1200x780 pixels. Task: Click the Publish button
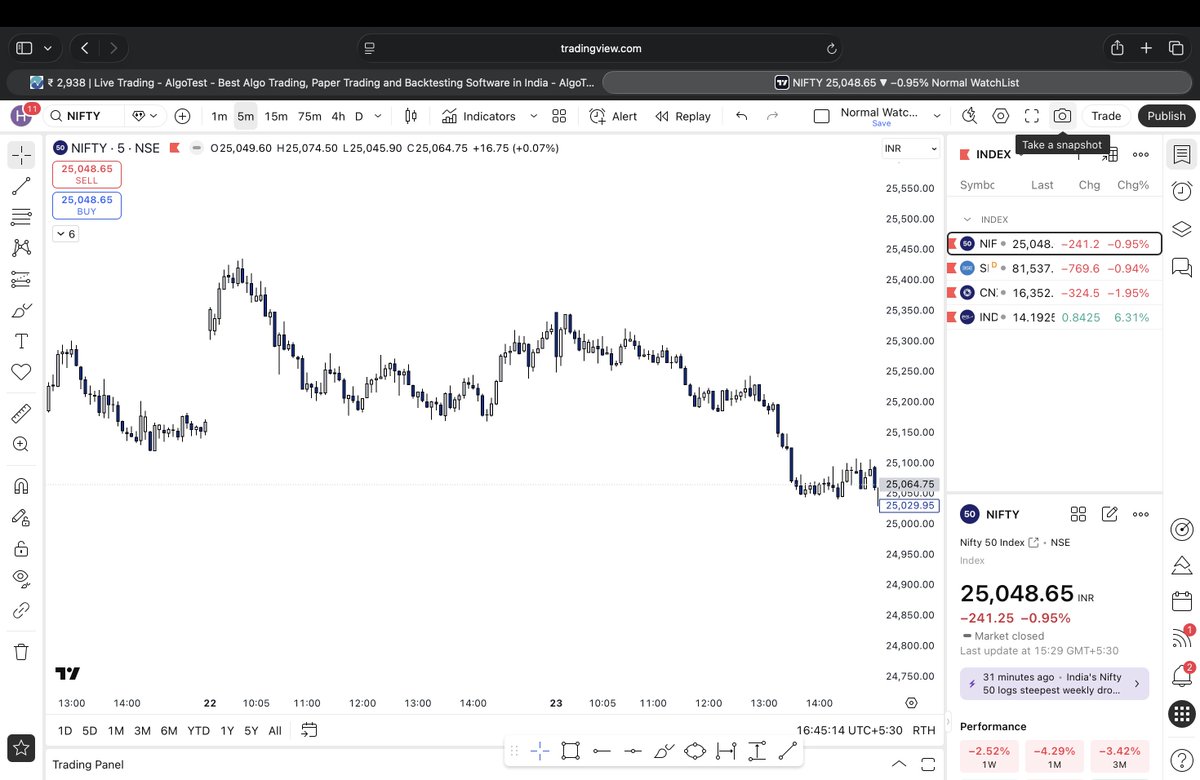[1166, 116]
